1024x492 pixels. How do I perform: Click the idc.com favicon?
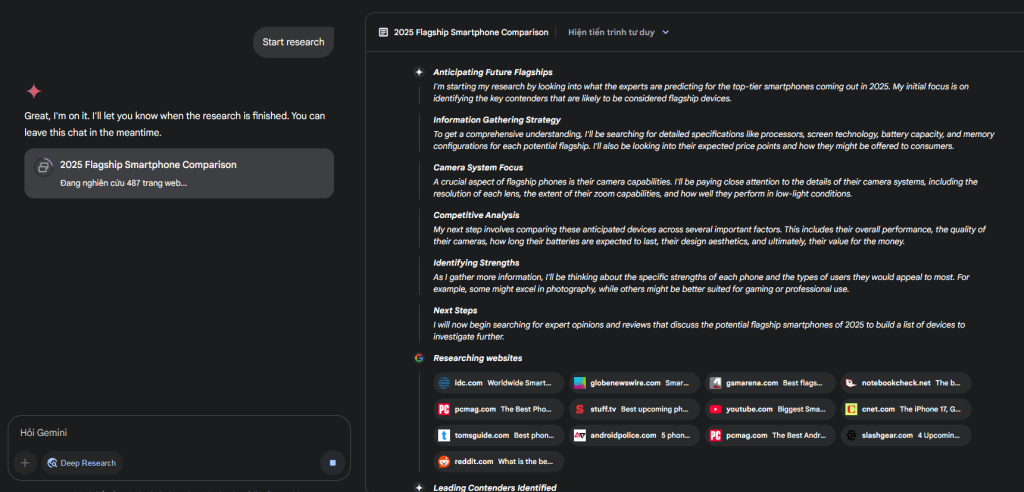[x=444, y=383]
